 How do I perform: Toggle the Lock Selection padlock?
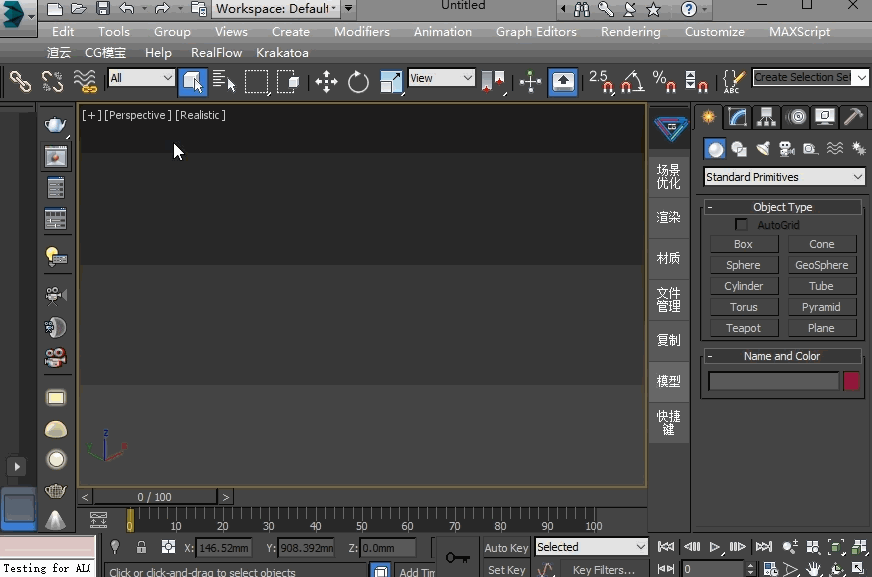point(141,547)
